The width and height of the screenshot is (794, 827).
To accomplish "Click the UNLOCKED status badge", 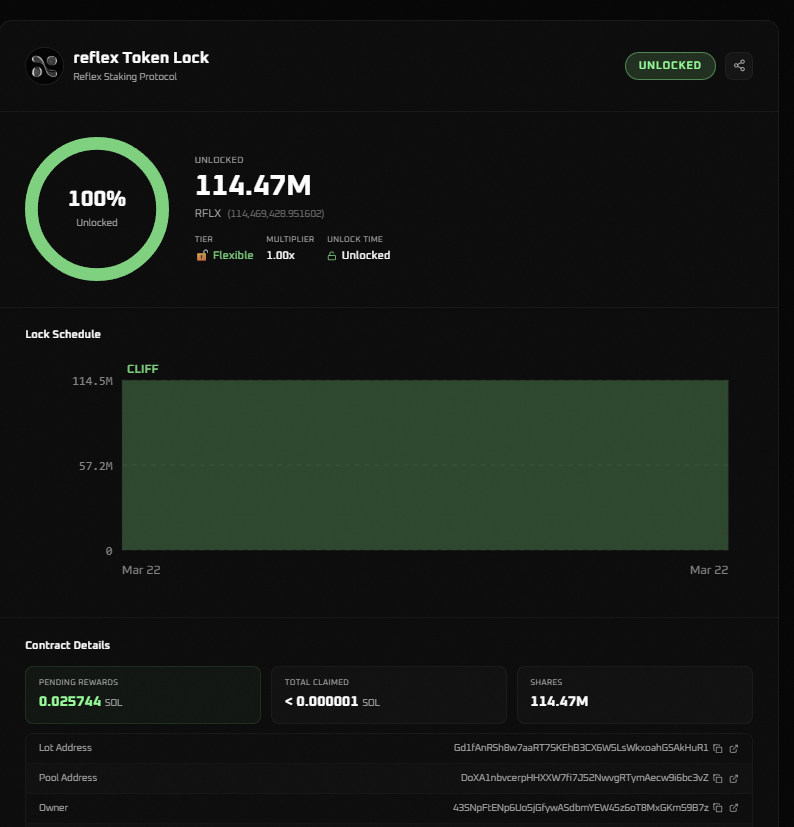I will click(670, 65).
